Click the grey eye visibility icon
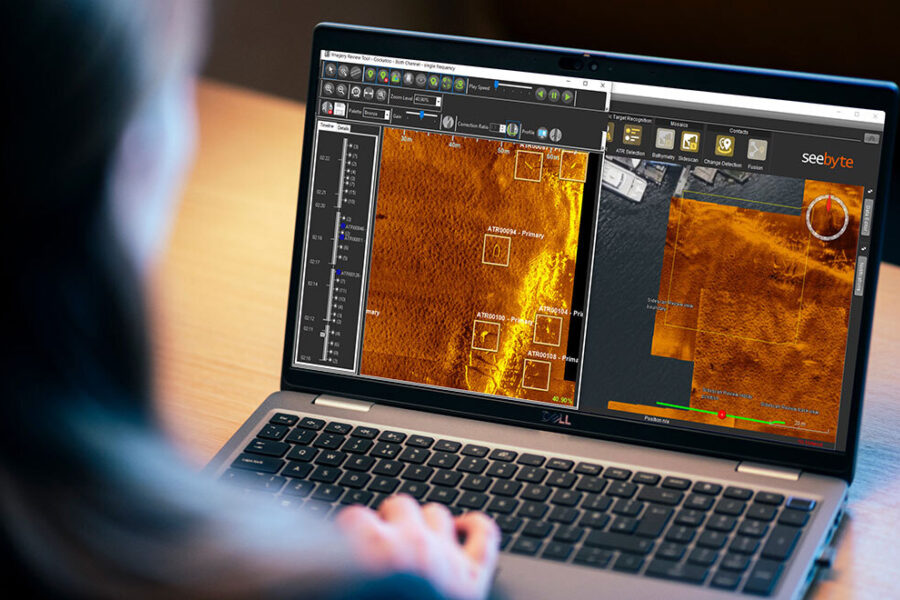 tap(421, 80)
